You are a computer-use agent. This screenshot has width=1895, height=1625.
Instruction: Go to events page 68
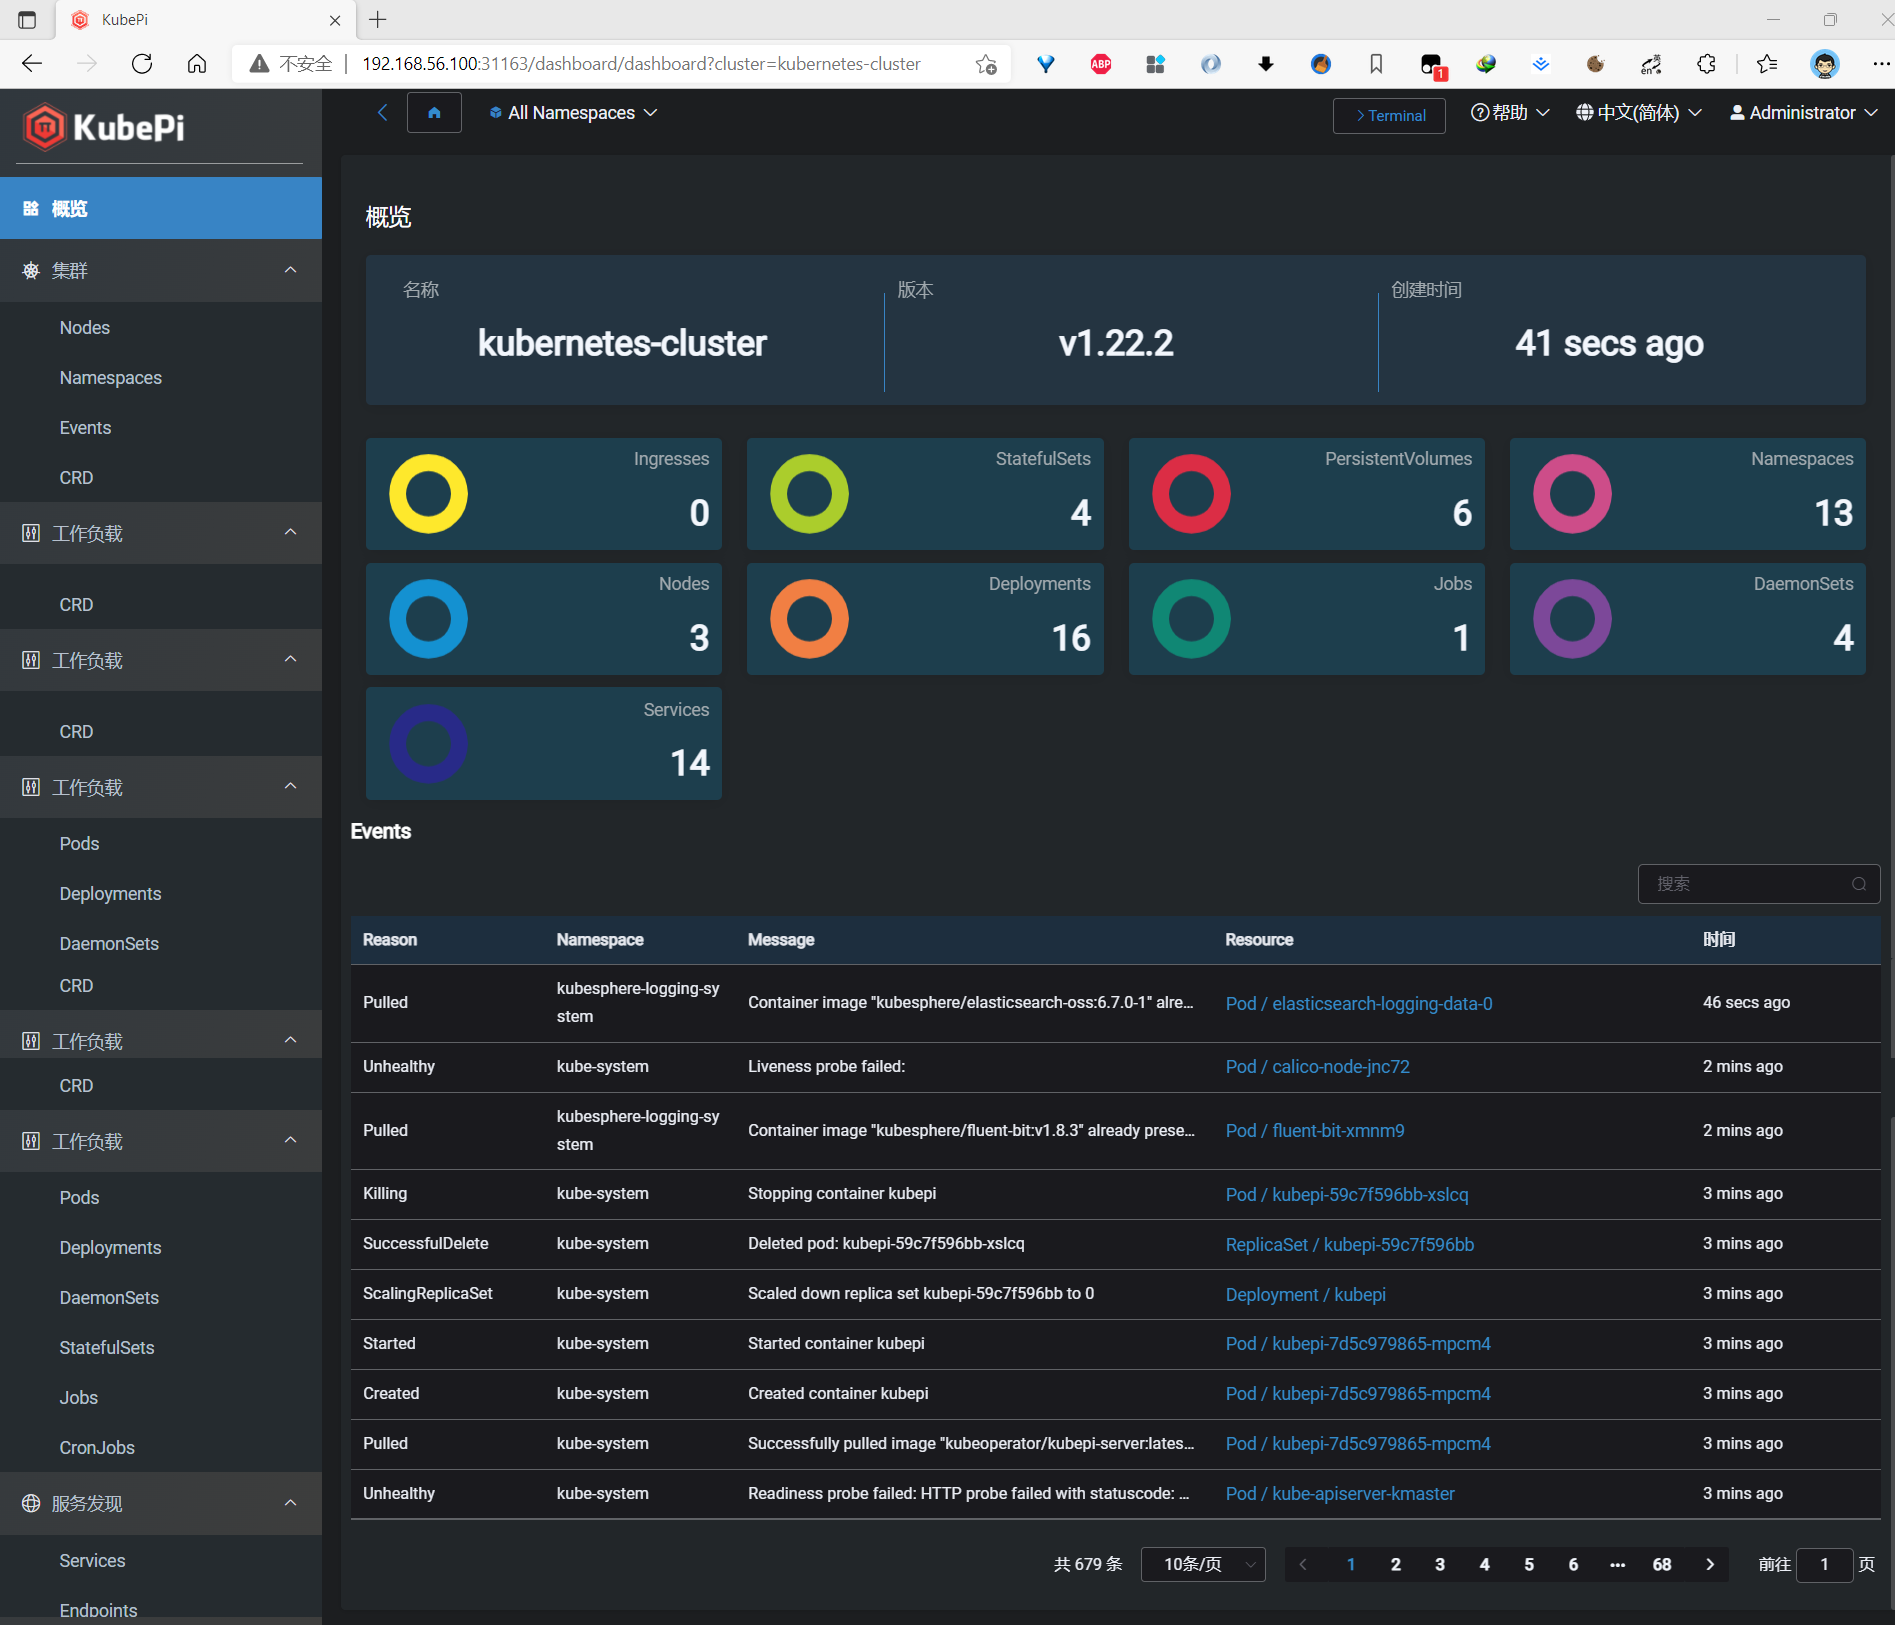(x=1662, y=1564)
